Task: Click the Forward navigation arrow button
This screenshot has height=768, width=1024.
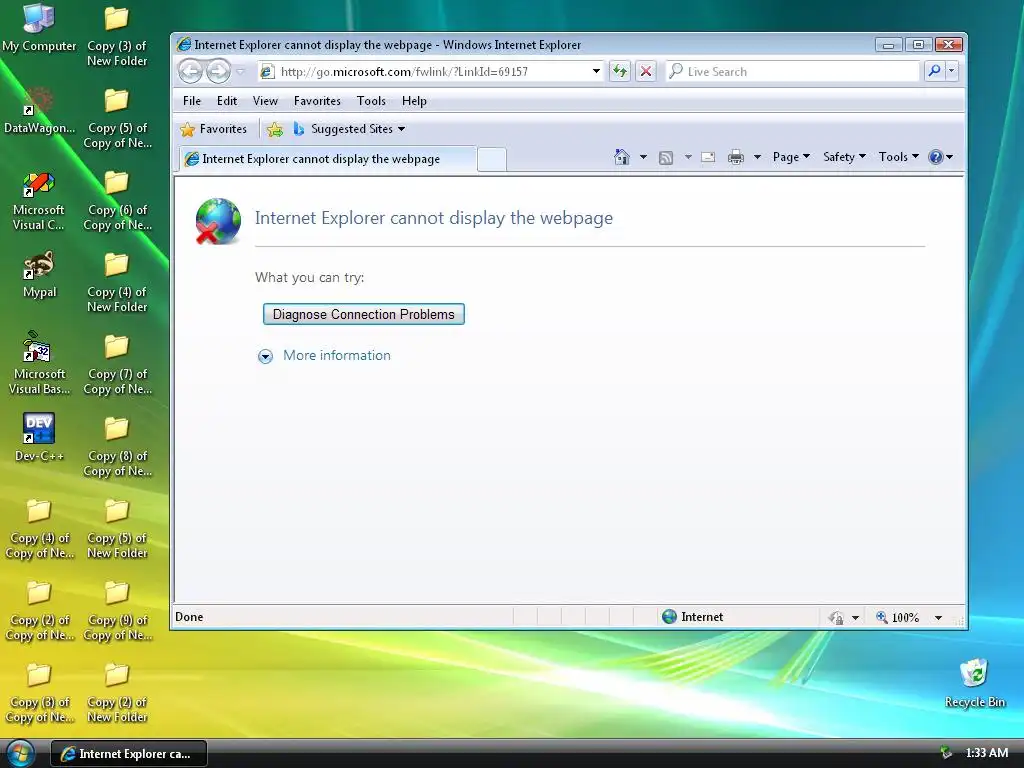Action: point(218,71)
